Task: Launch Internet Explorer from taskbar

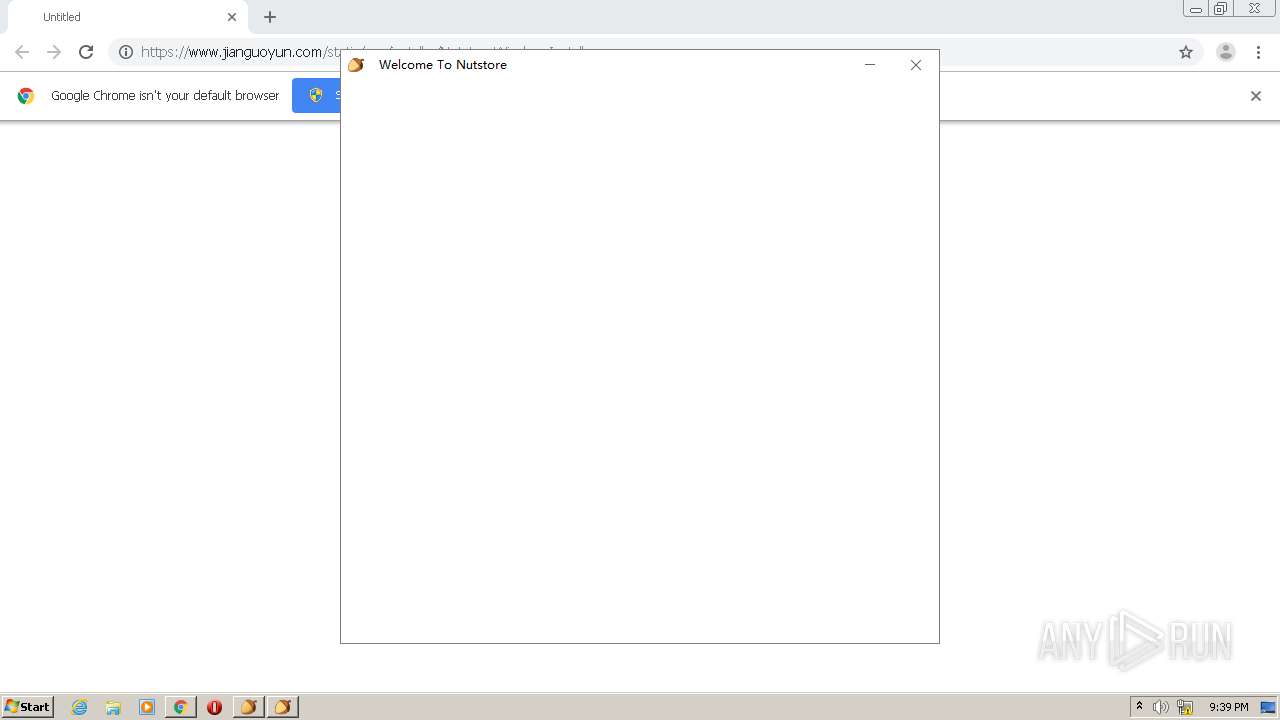Action: 80,707
